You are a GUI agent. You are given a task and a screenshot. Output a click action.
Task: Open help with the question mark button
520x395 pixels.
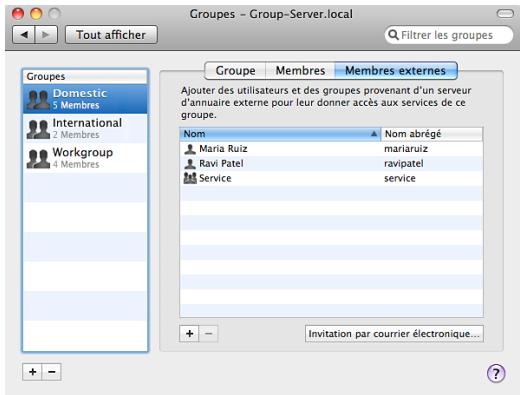click(496, 373)
